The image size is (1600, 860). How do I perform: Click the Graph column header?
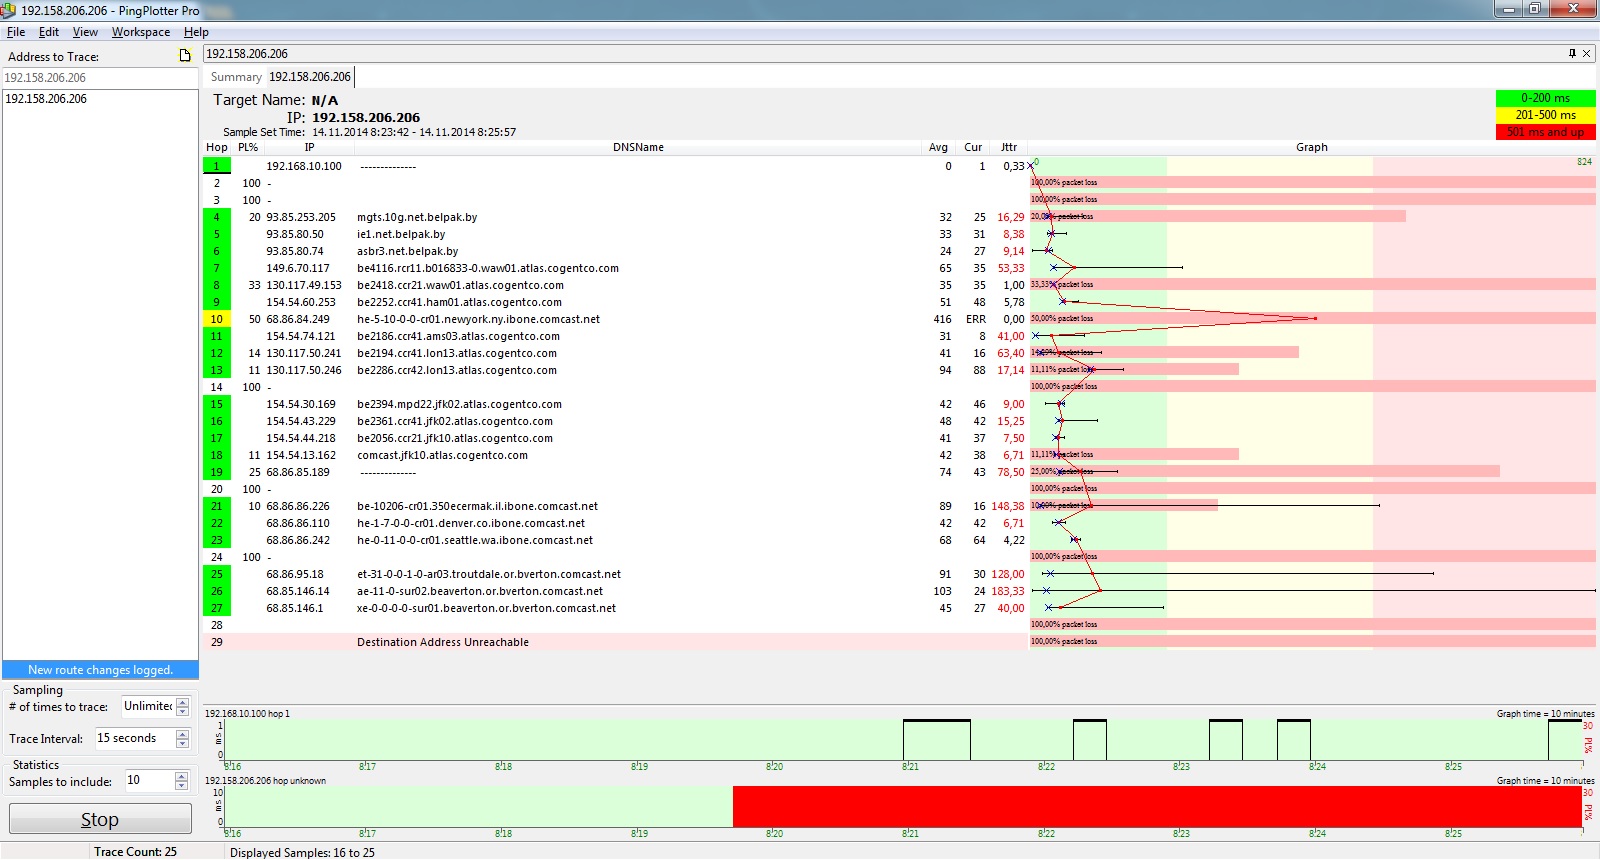(1312, 147)
